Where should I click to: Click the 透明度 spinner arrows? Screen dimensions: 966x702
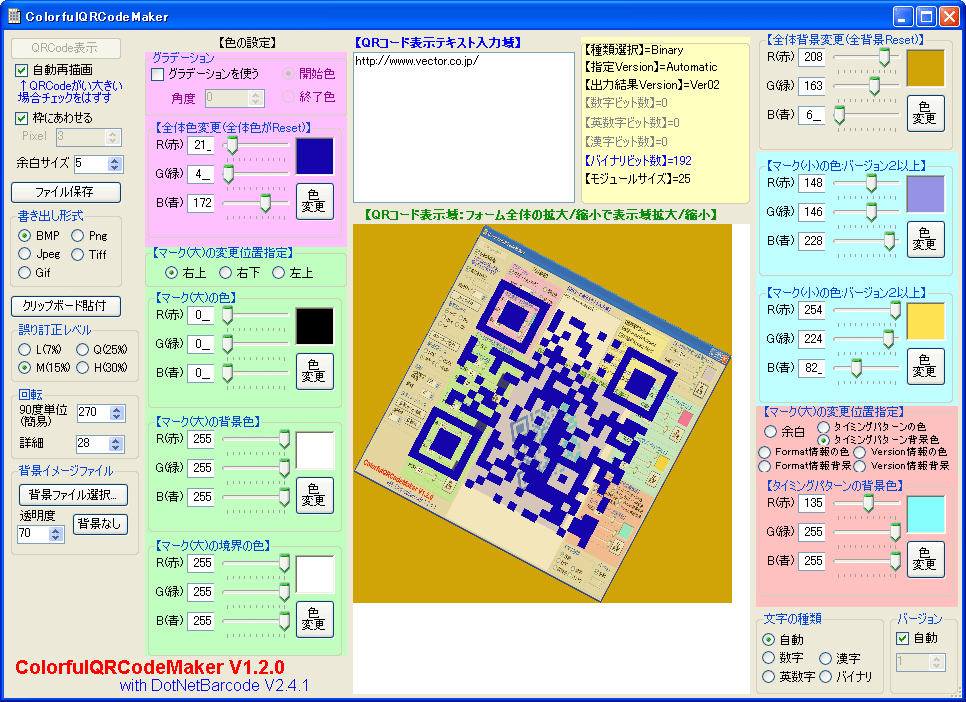(x=56, y=534)
